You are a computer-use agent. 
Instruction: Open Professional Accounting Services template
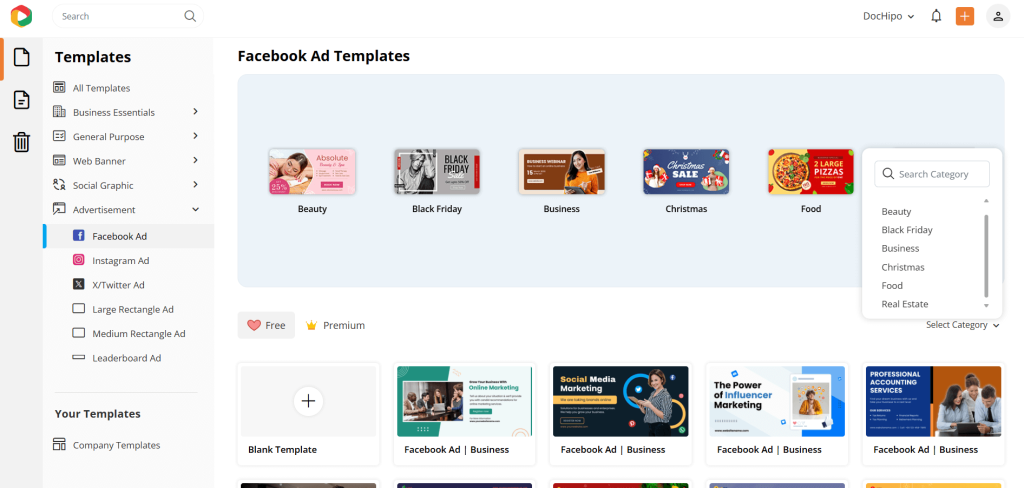coord(933,401)
